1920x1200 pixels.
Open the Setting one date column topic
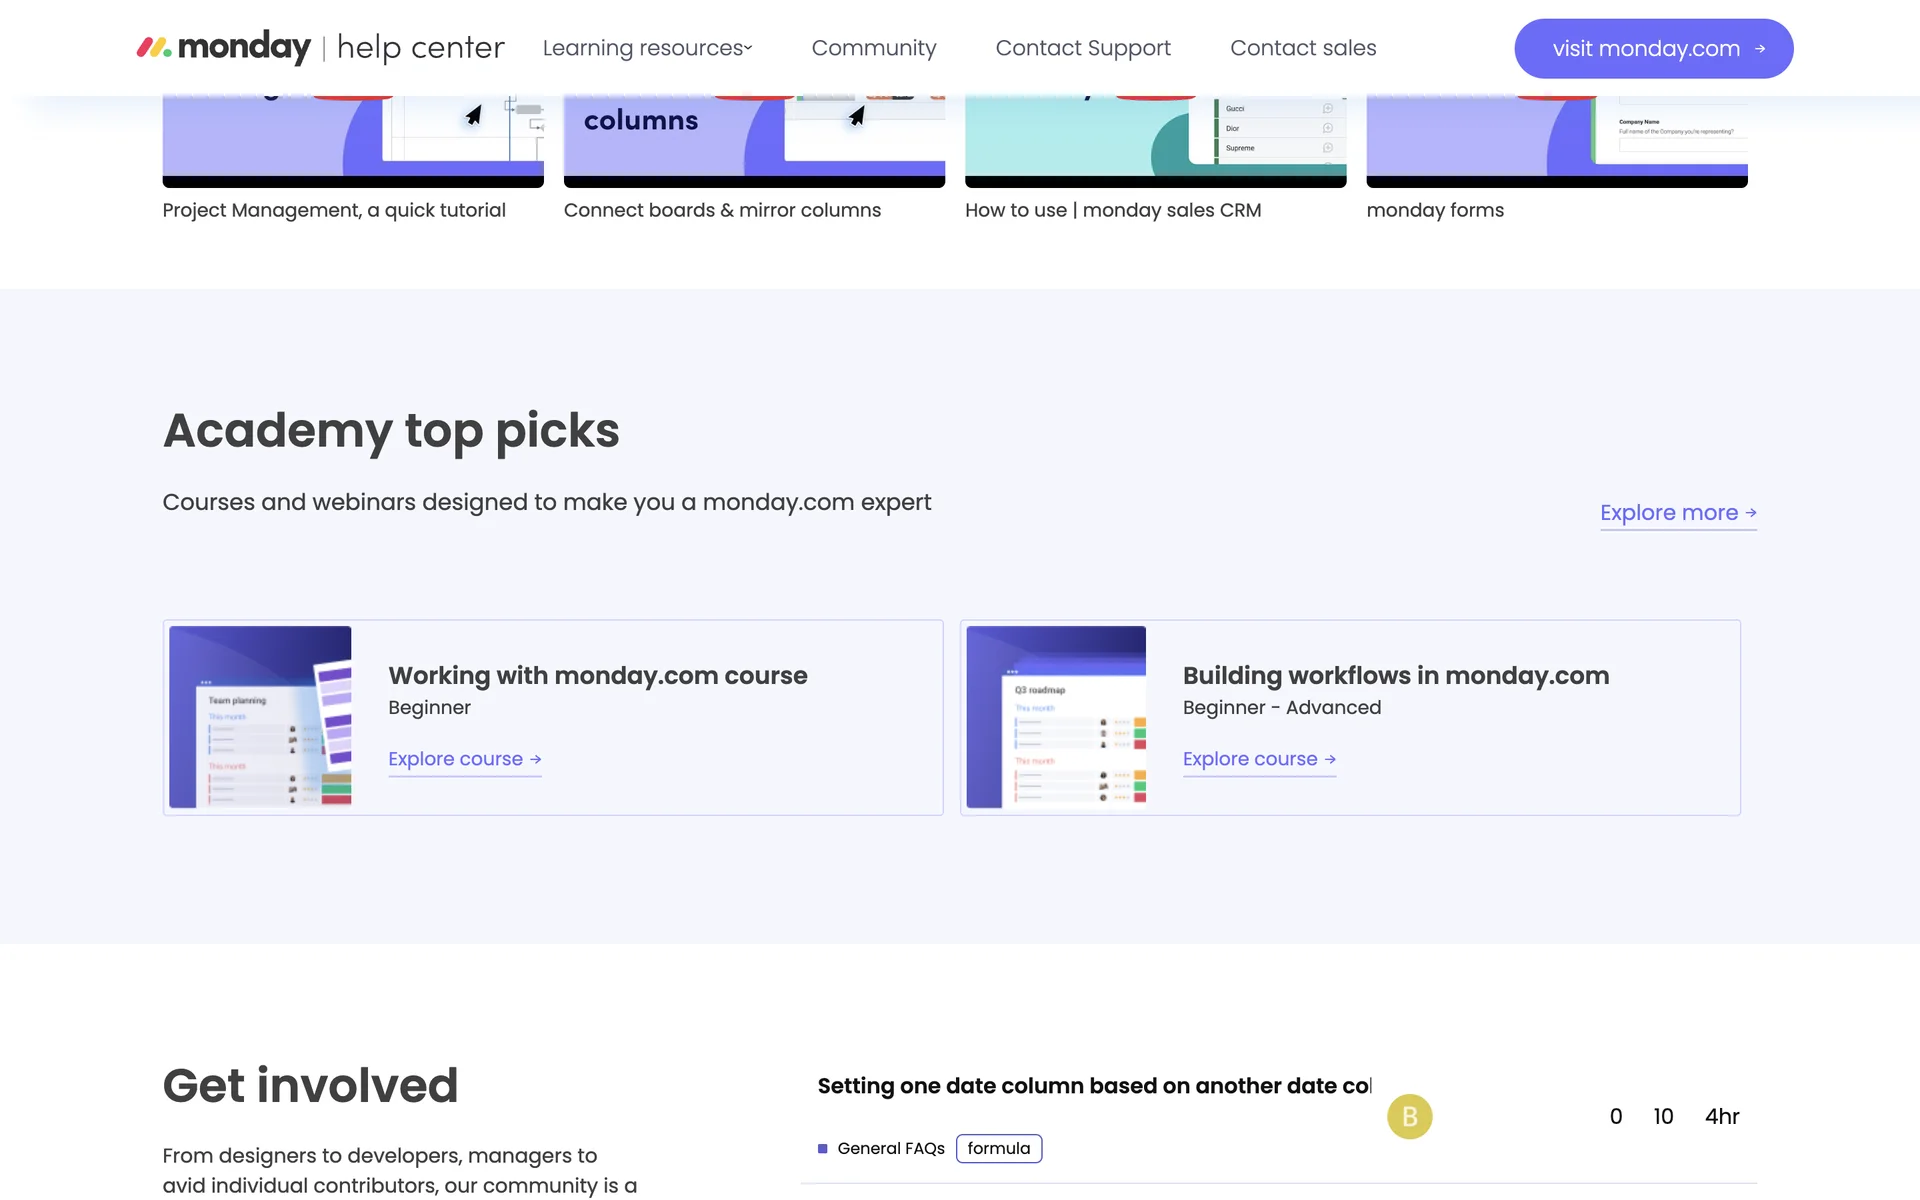tap(1094, 1086)
